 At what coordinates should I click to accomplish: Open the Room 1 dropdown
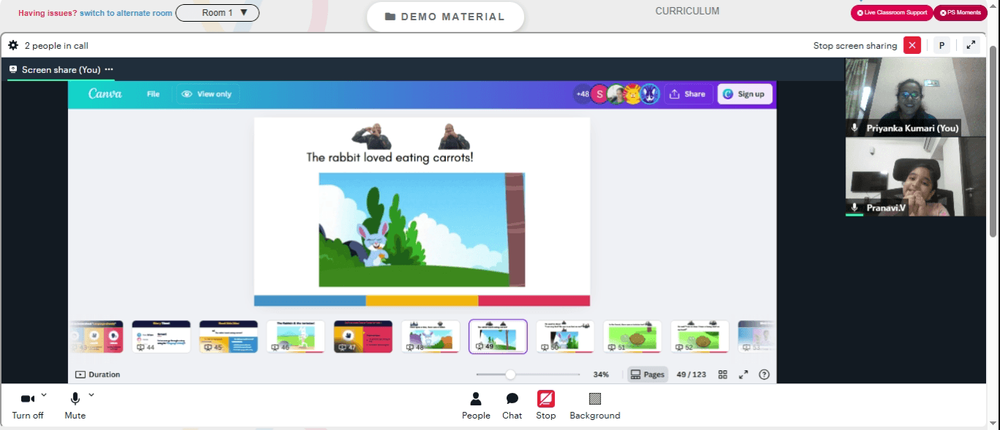click(217, 13)
